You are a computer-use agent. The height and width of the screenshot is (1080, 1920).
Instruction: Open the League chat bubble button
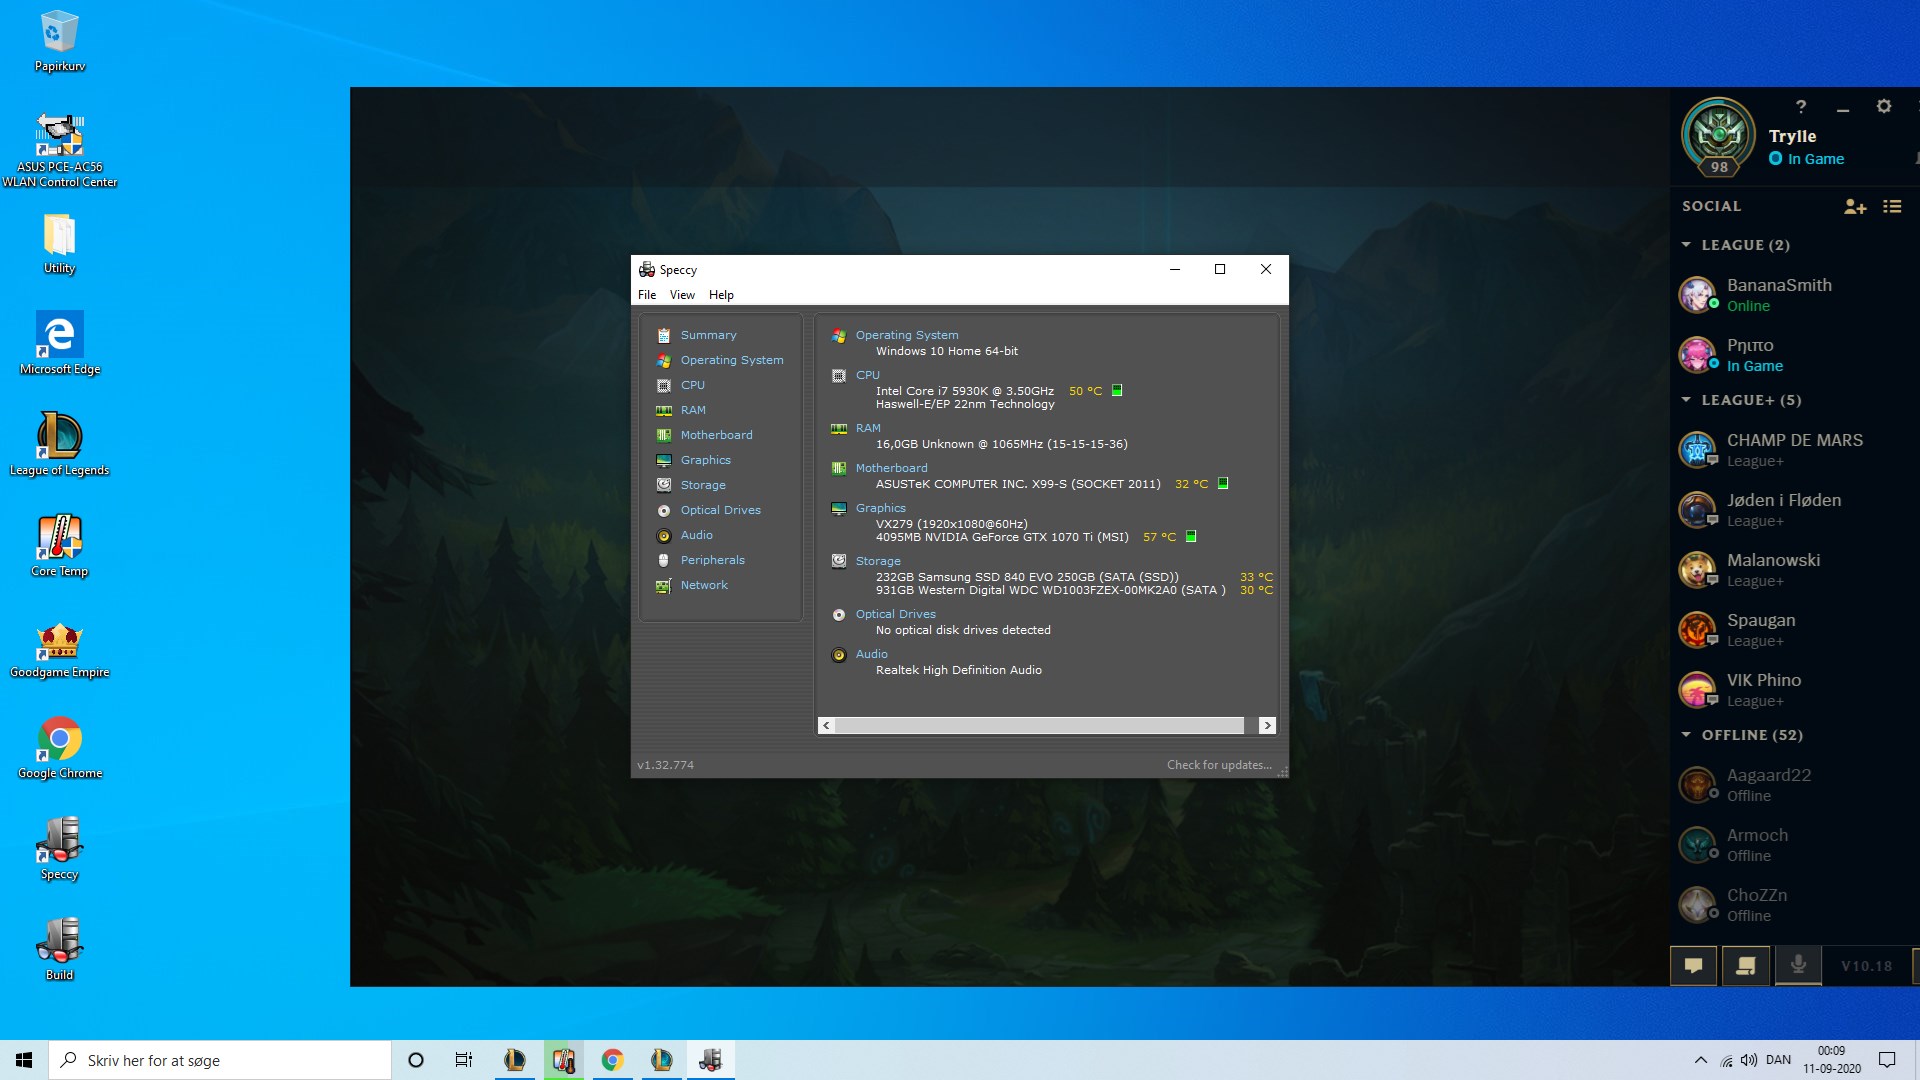(x=1694, y=966)
